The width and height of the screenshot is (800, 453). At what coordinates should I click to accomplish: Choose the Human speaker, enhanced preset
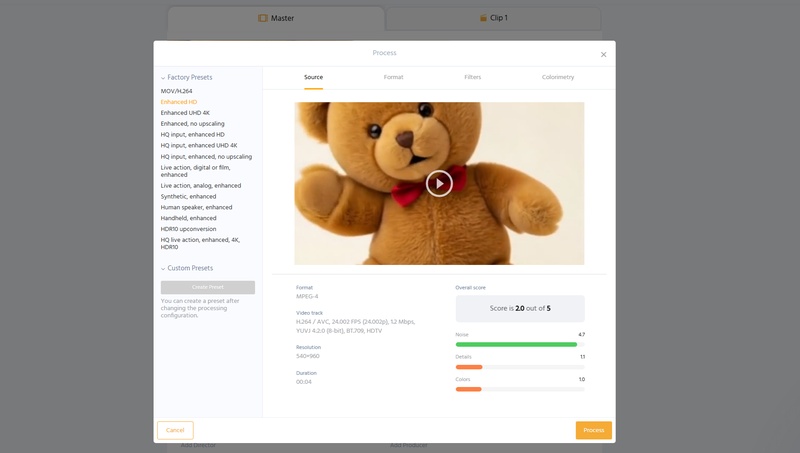pyautogui.click(x=196, y=207)
